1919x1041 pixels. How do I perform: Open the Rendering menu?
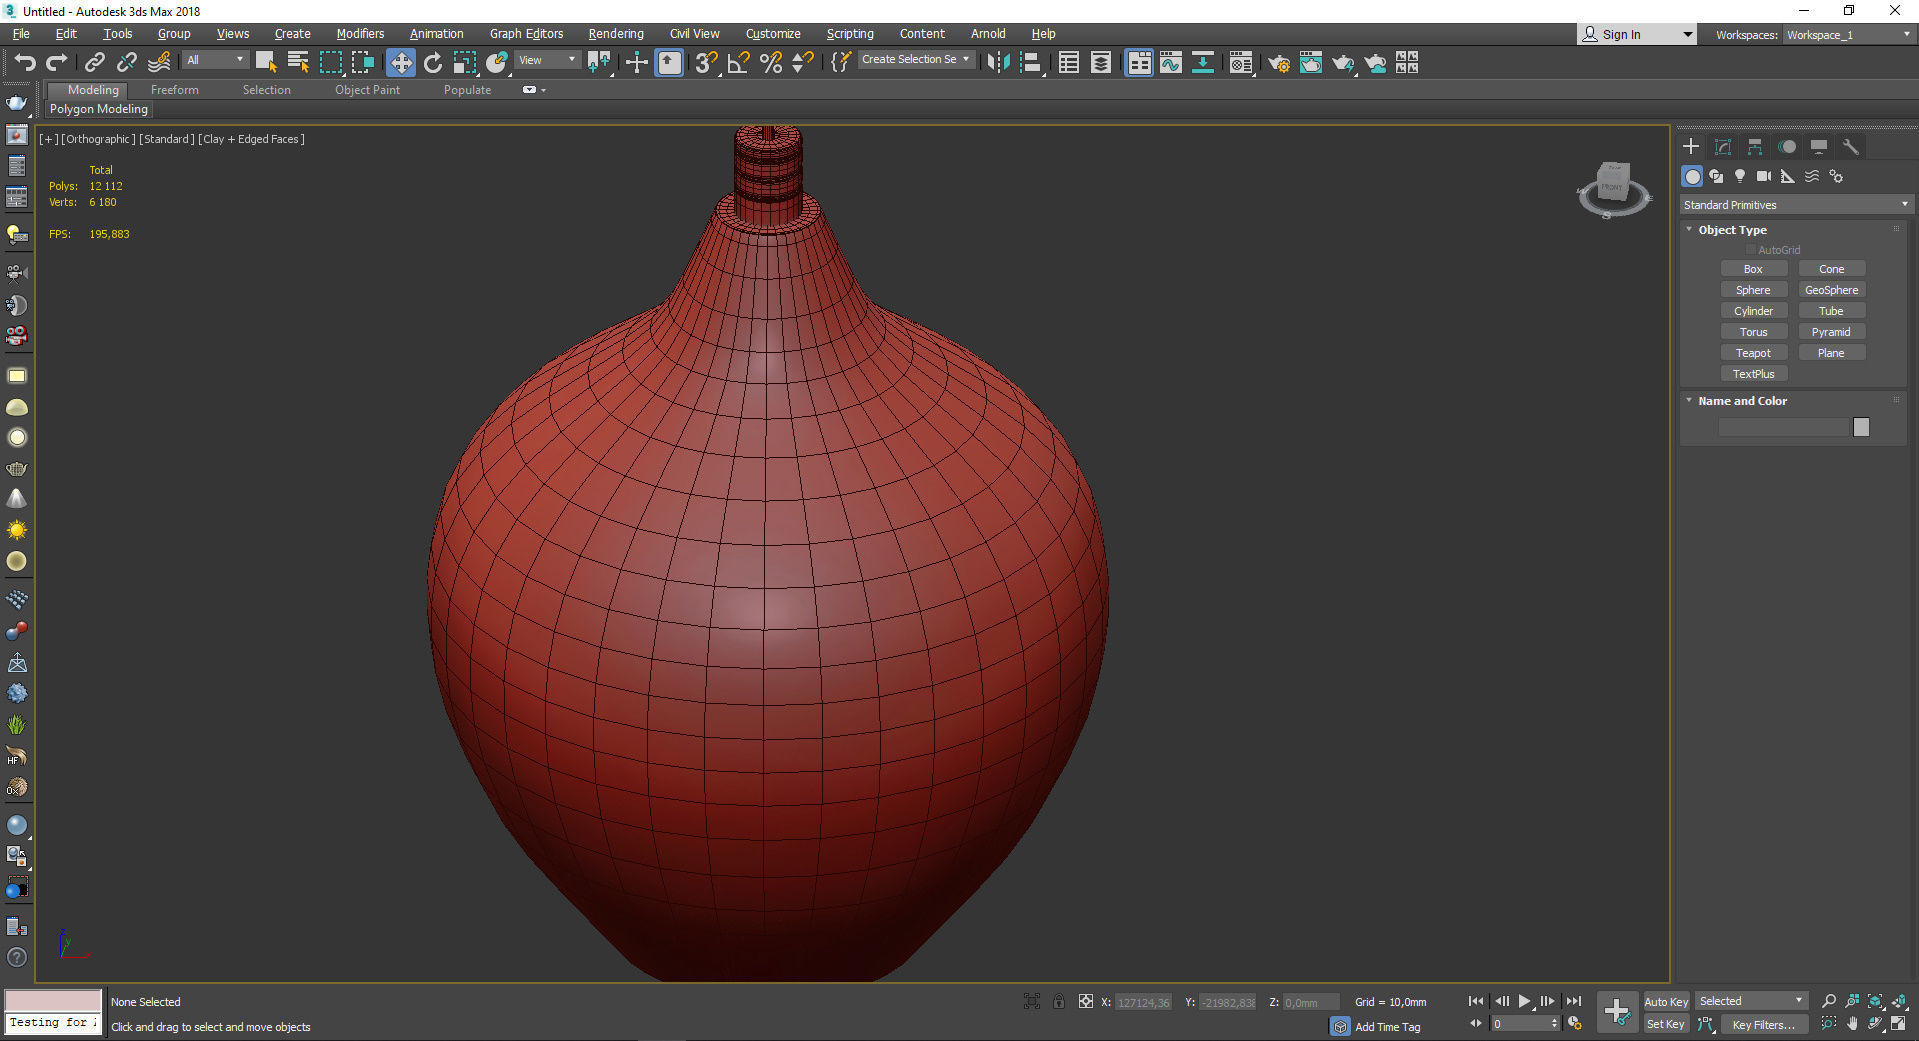(616, 34)
